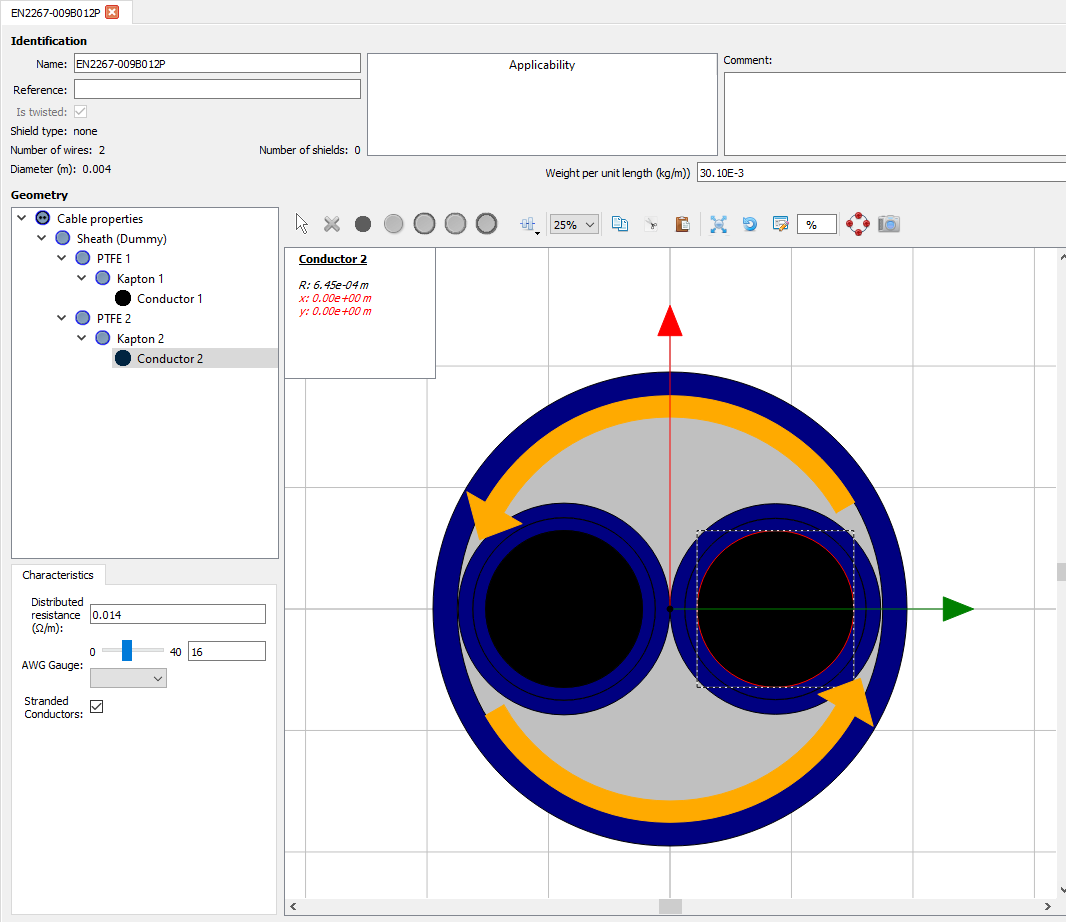Viewport: 1066px width, 922px height.
Task: Click the Distributed resistance input field
Action: [x=178, y=614]
